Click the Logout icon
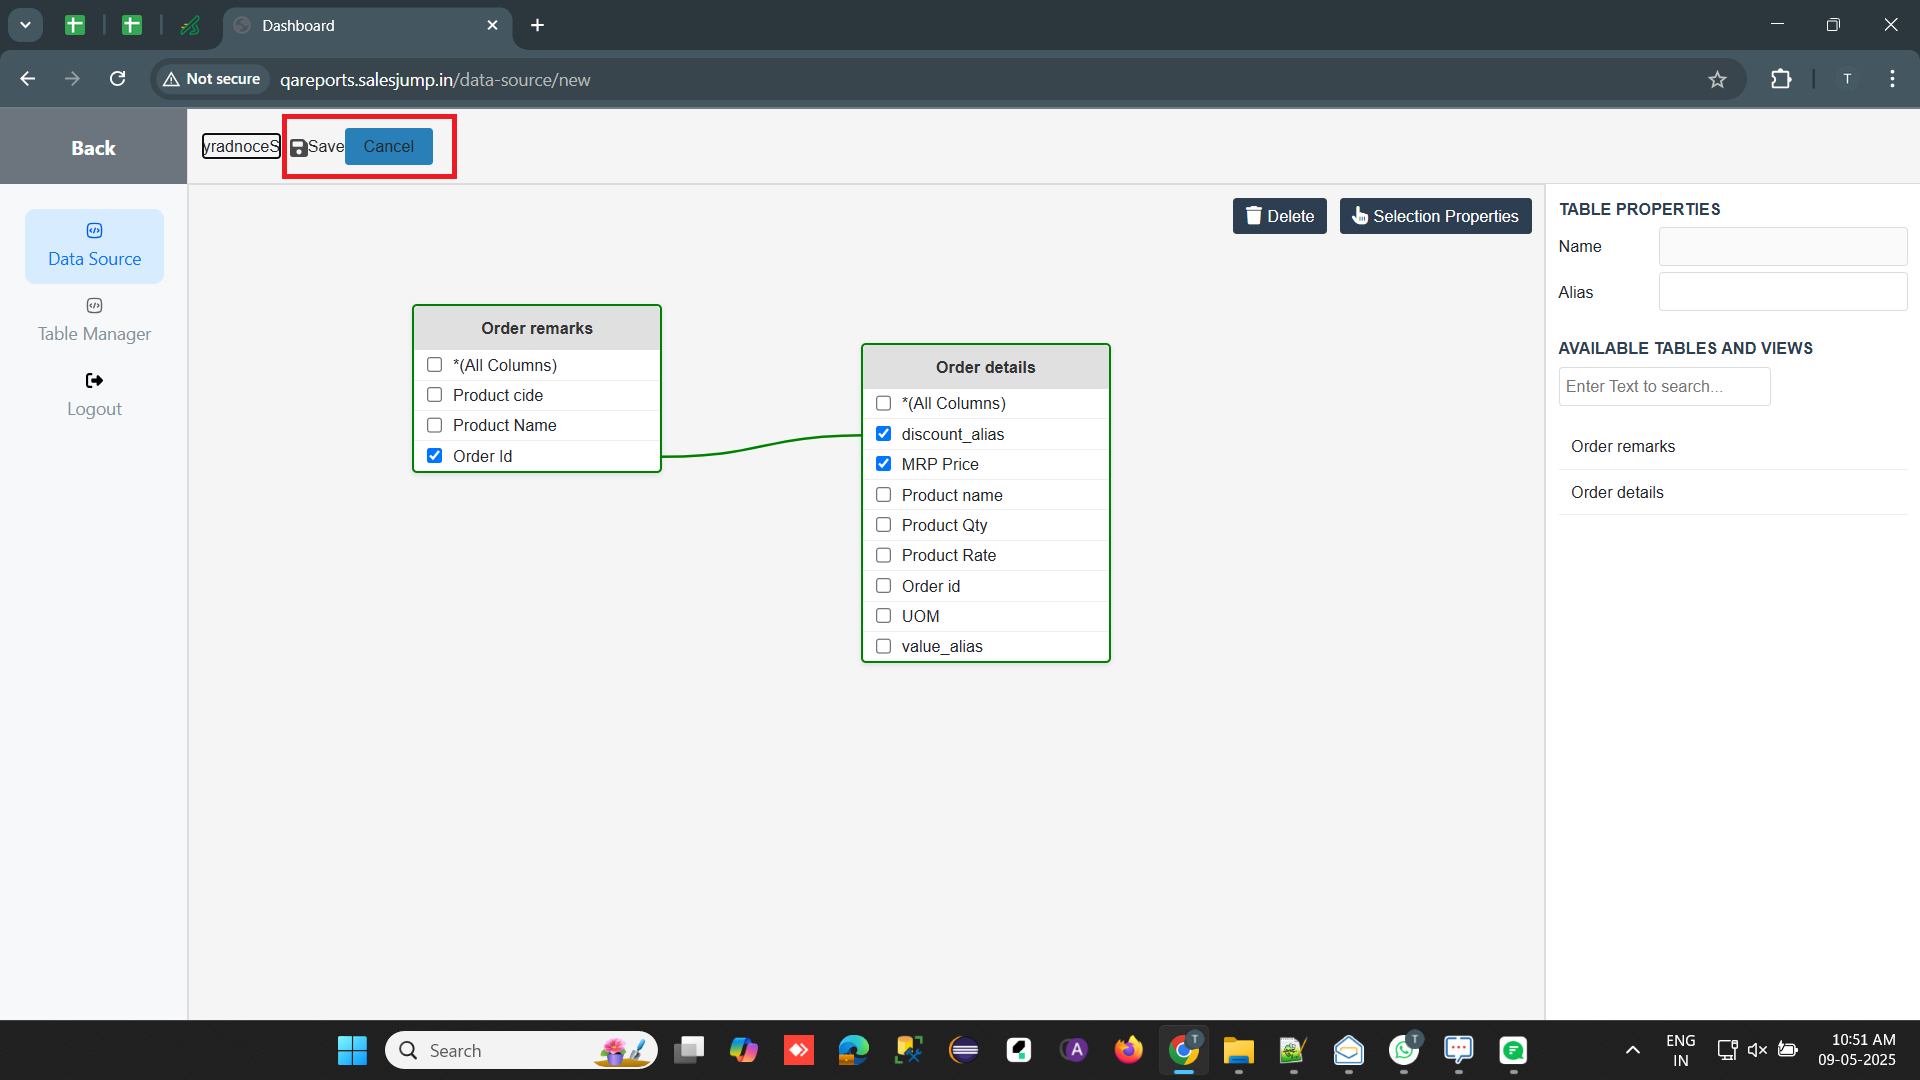Image resolution: width=1920 pixels, height=1080 pixels. coord(94,381)
